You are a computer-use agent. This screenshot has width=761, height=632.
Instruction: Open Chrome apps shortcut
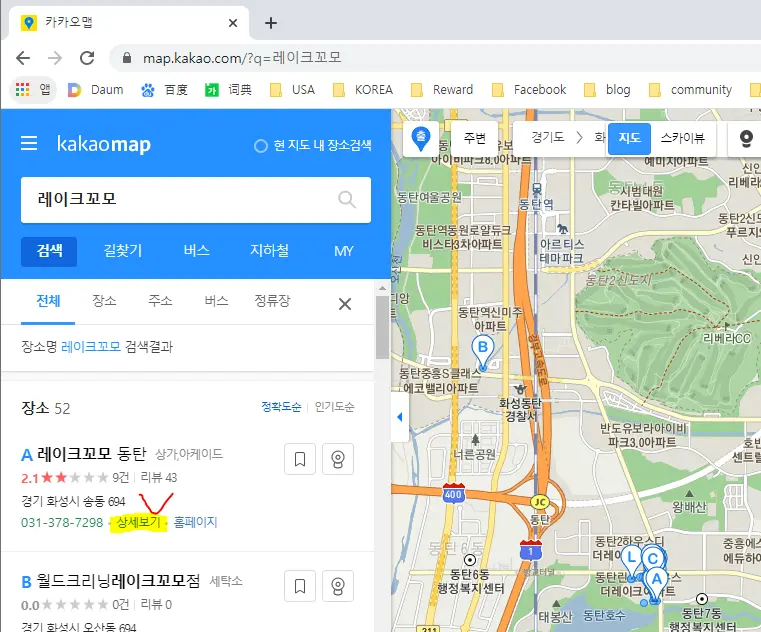tap(33, 89)
